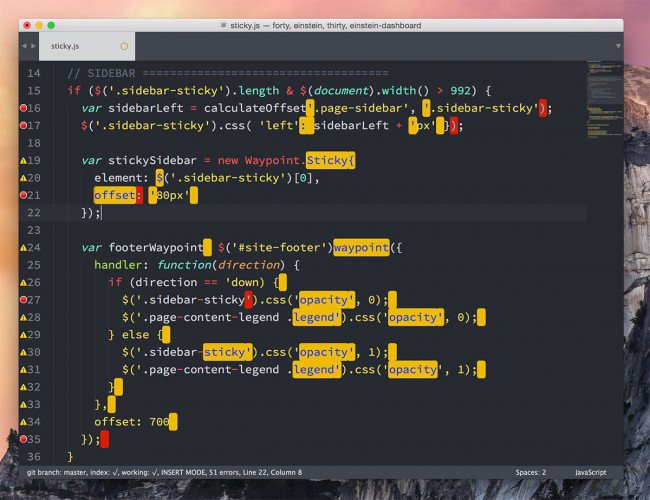Click the red error highlight at end of line 35
The height and width of the screenshot is (500, 650).
point(104,439)
